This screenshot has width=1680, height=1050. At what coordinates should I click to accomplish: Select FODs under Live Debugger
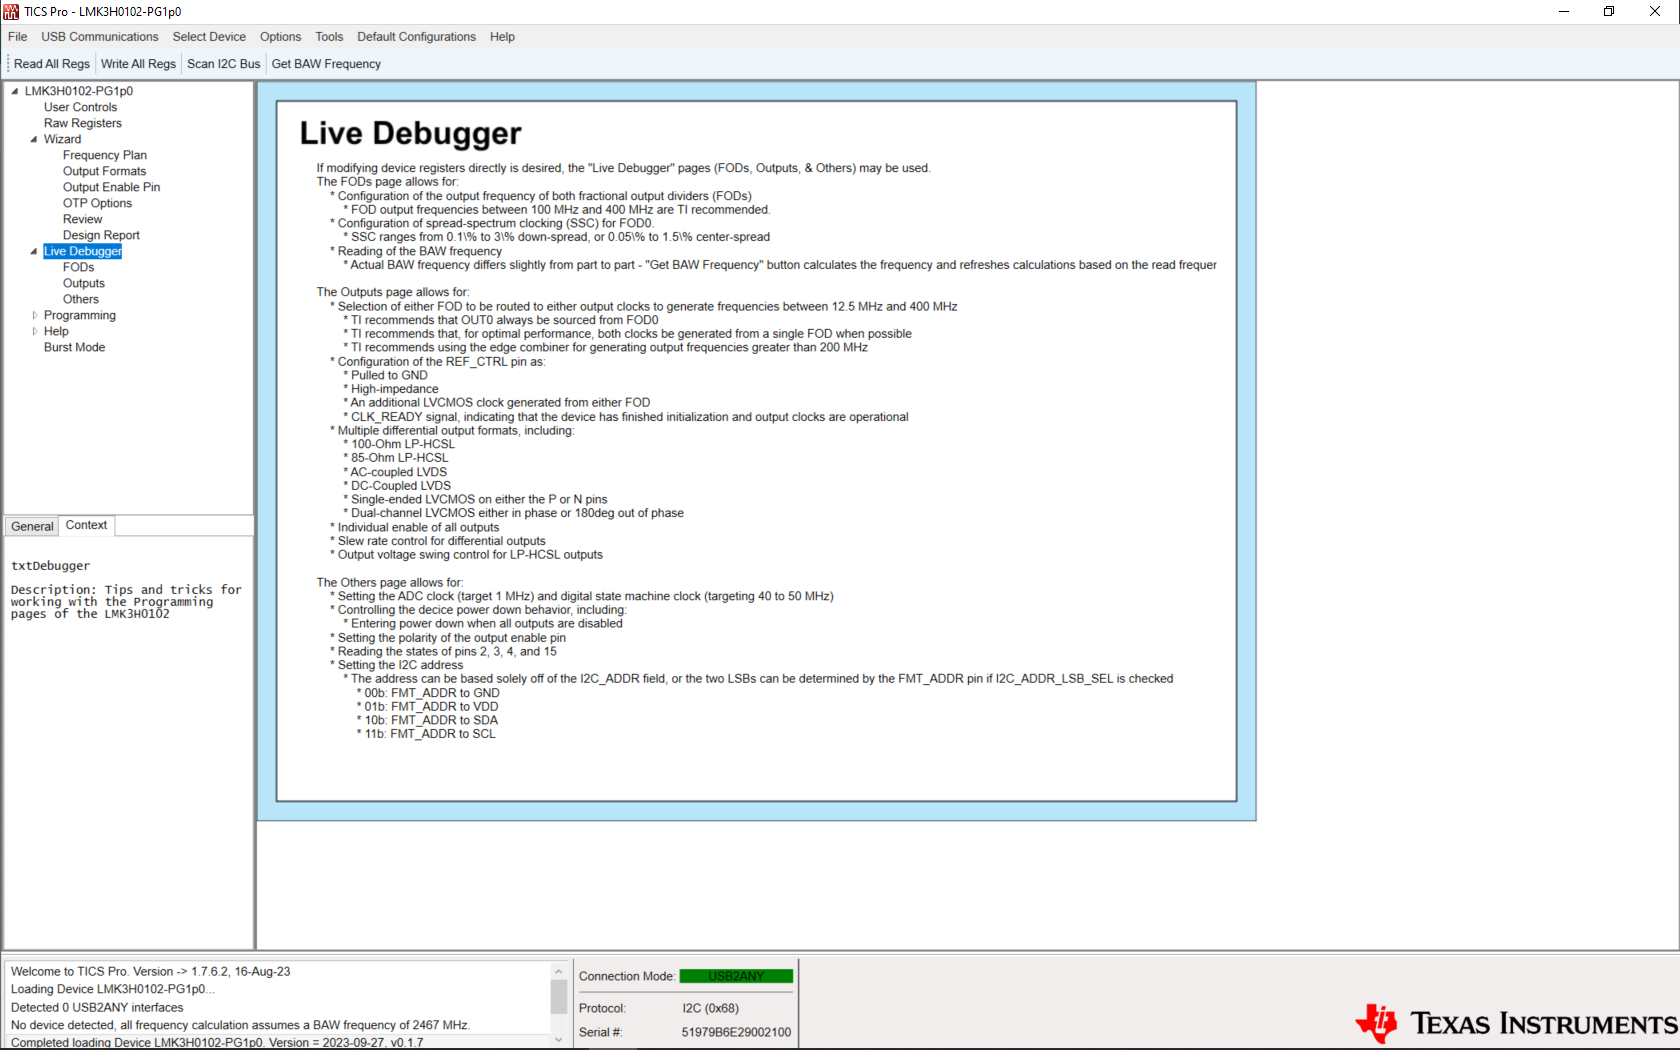(x=77, y=267)
